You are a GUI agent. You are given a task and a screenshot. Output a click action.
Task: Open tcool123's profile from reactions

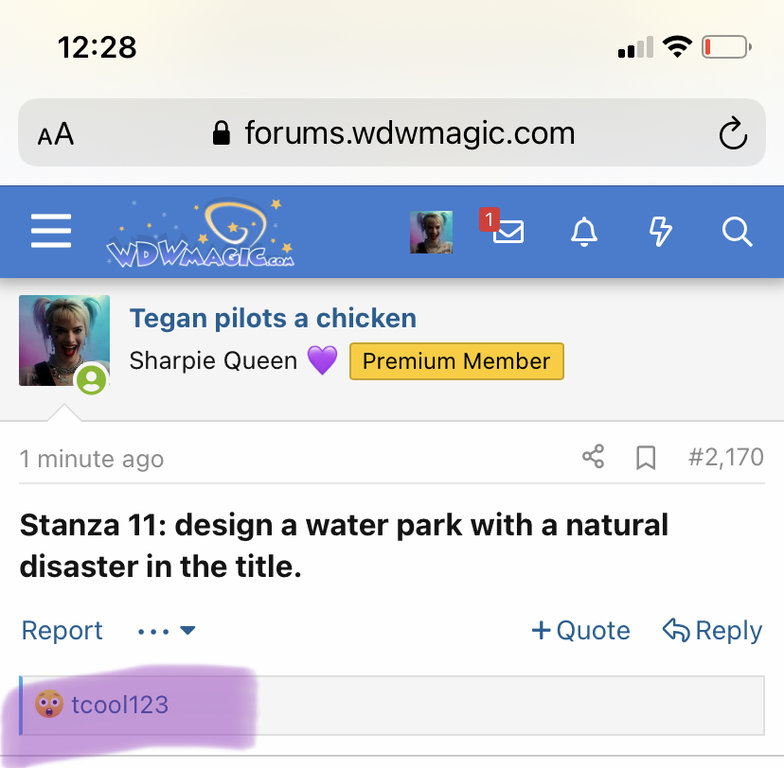[120, 705]
